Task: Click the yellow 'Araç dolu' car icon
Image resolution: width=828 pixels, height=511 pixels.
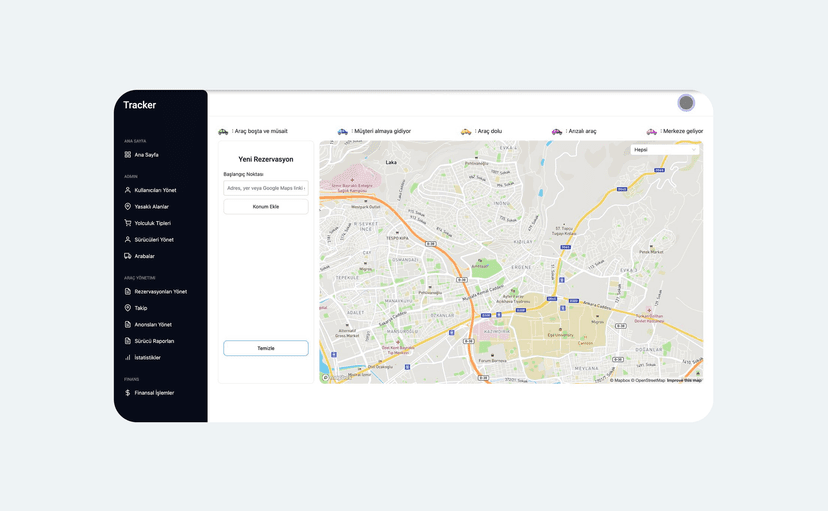Action: coord(466,131)
